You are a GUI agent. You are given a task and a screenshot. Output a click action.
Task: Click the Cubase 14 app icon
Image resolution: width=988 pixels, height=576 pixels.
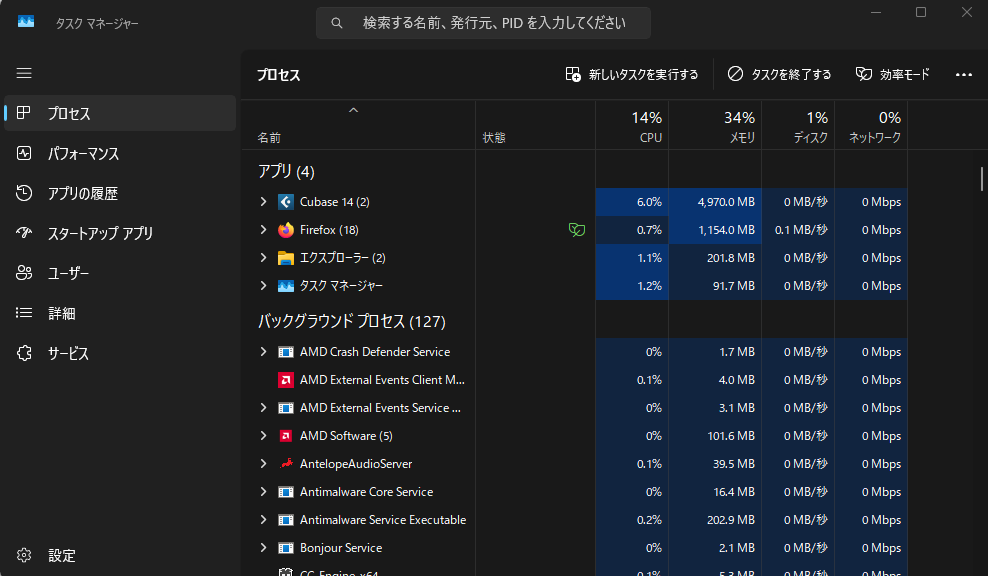coord(286,202)
